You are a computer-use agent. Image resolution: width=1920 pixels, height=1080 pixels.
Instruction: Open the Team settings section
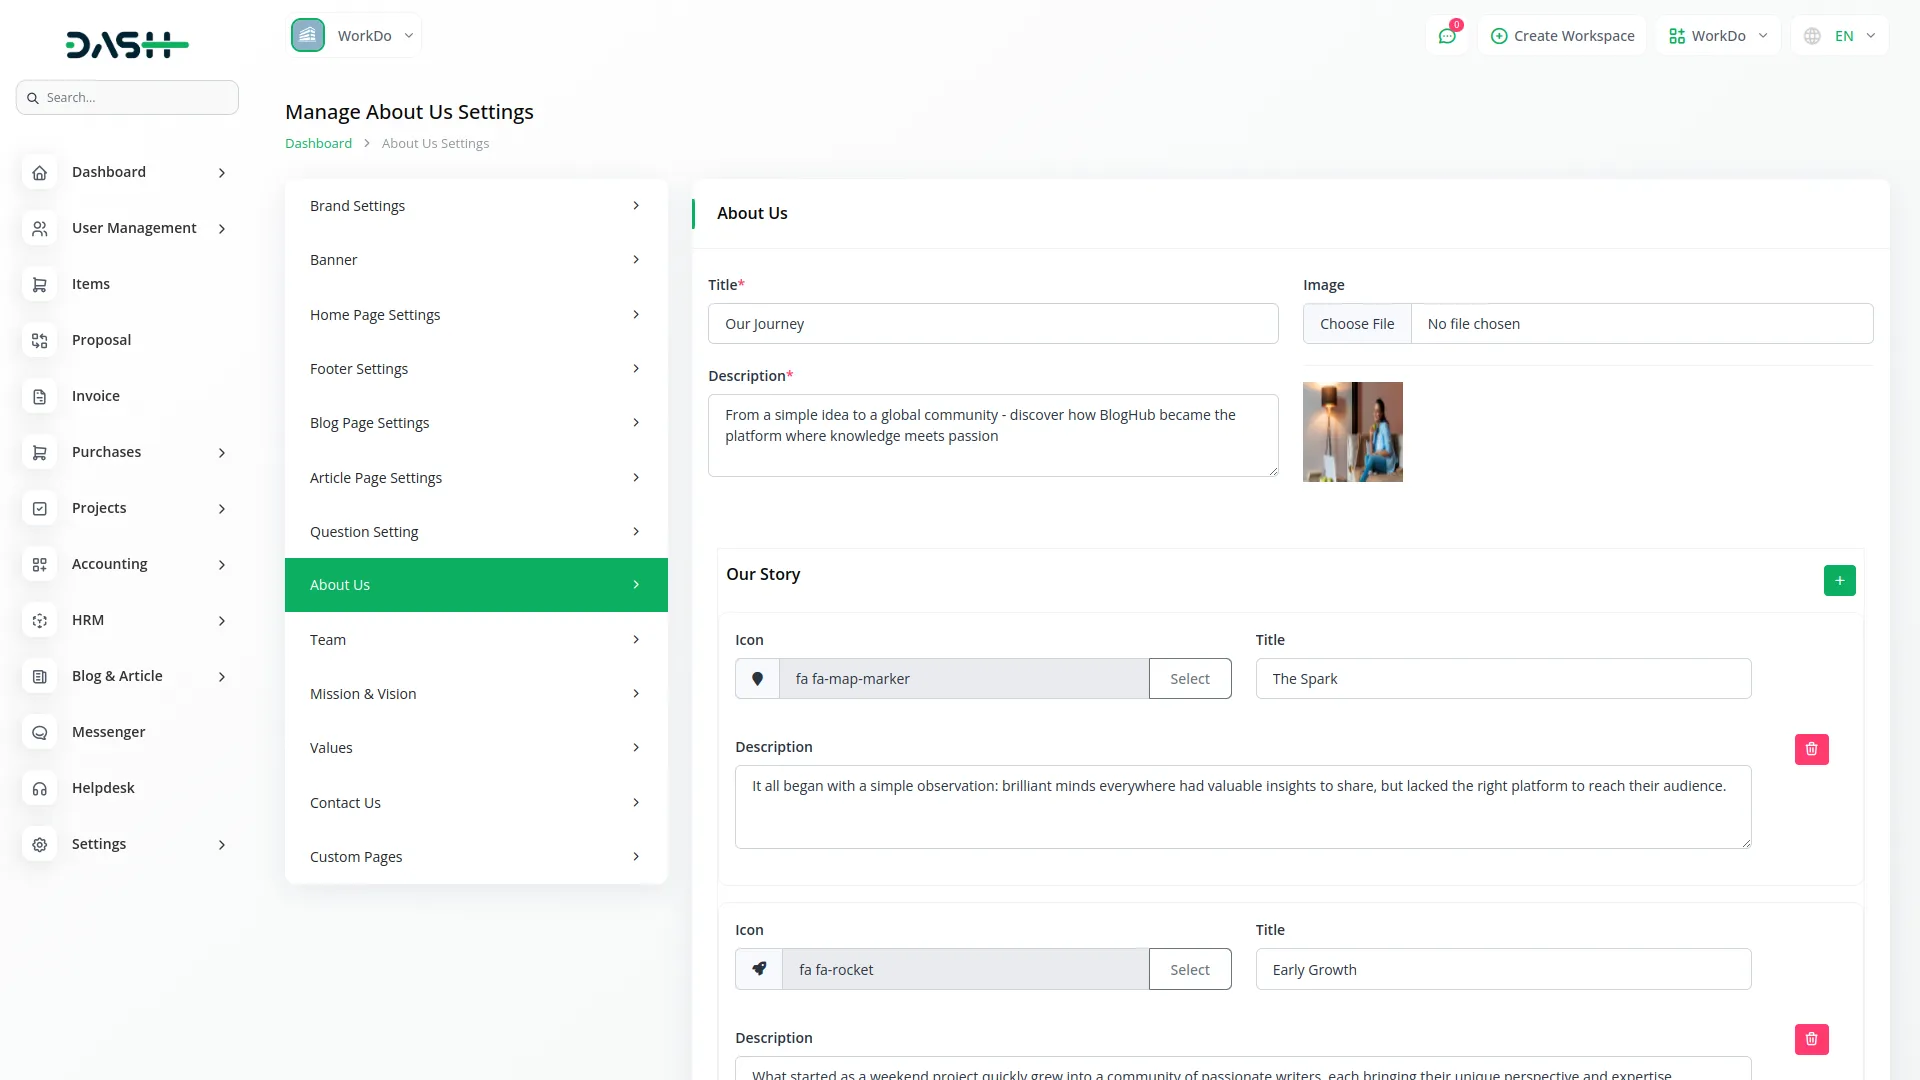(x=475, y=640)
